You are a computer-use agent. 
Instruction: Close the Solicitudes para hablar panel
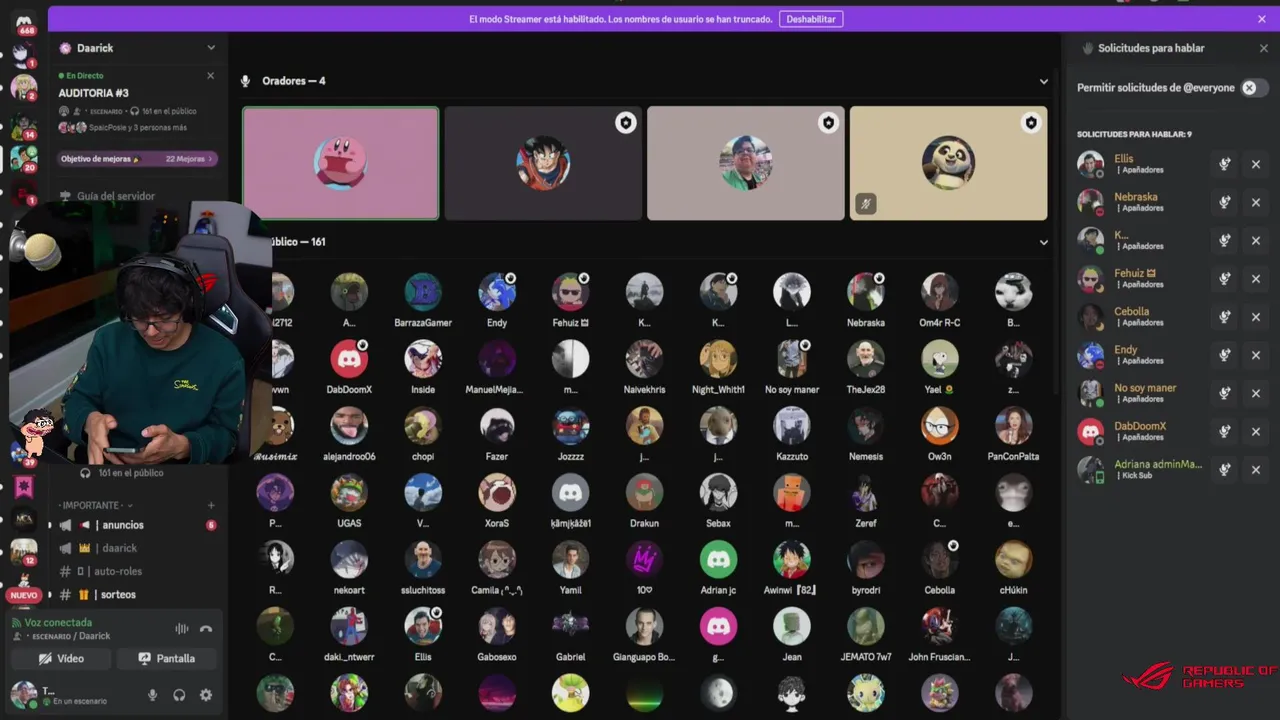(1263, 48)
